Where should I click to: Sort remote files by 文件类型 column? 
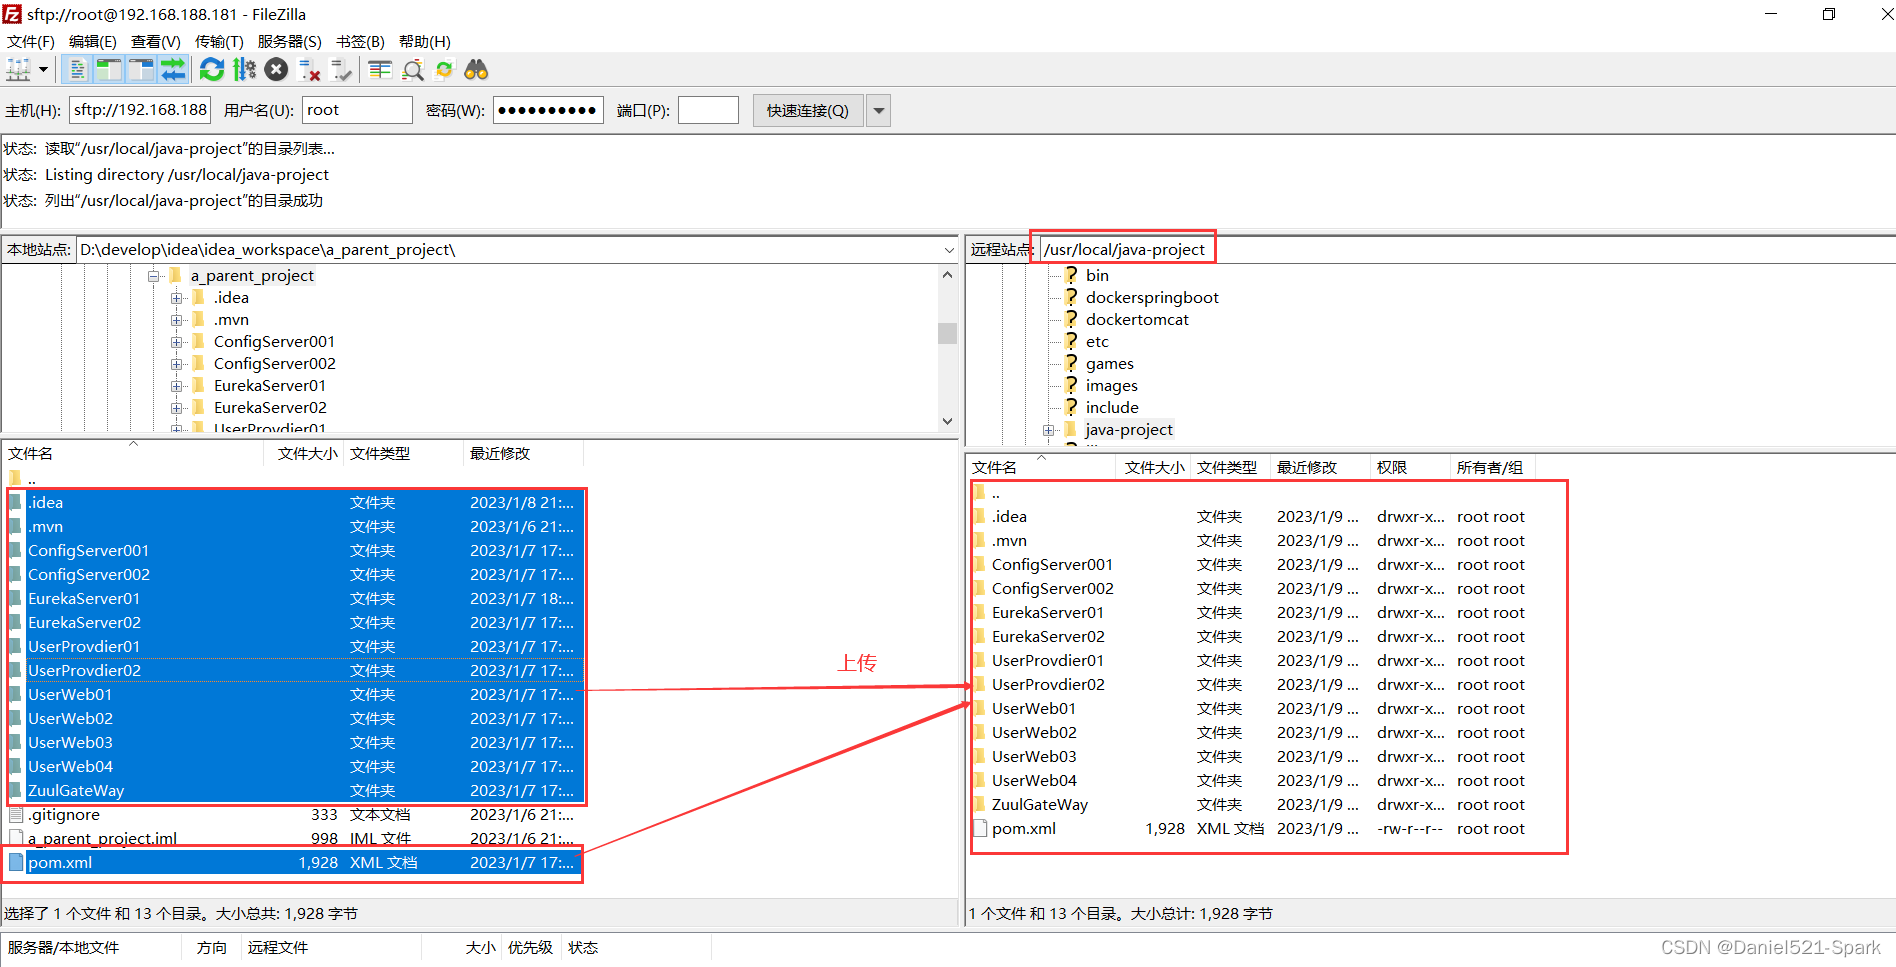point(1230,468)
